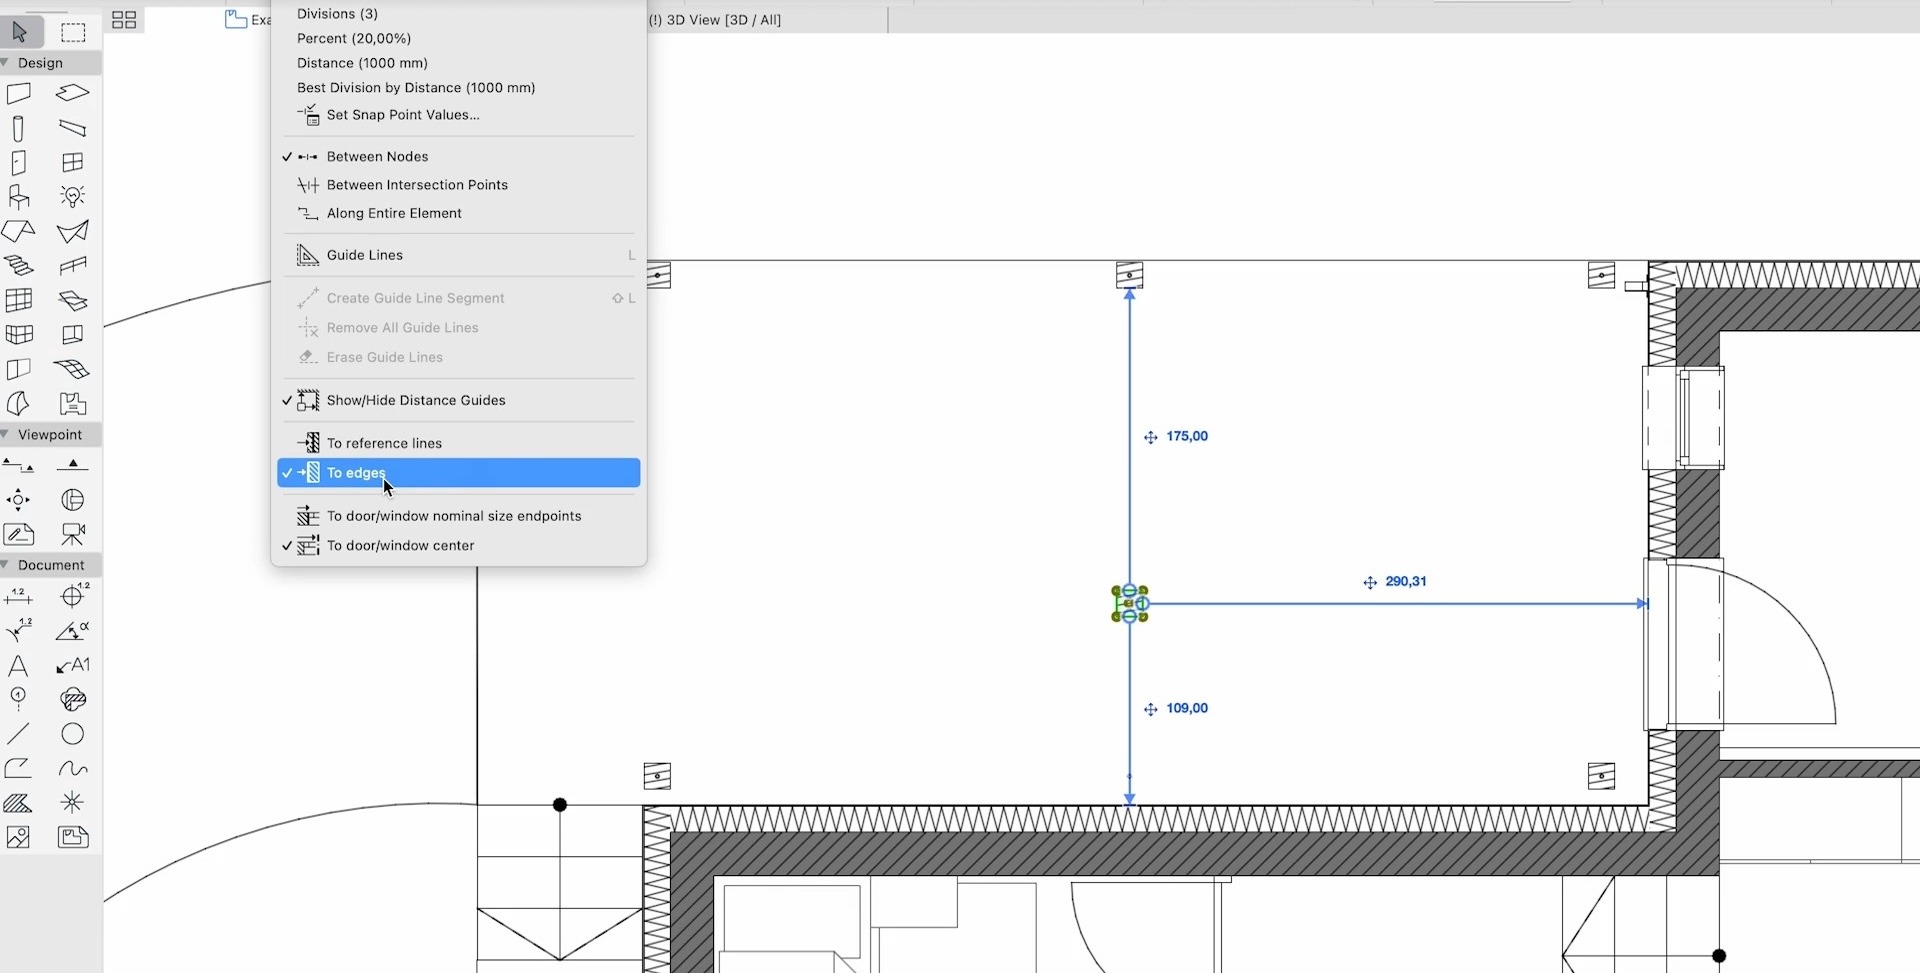Select the Label tool
The height and width of the screenshot is (973, 1920).
(73, 666)
